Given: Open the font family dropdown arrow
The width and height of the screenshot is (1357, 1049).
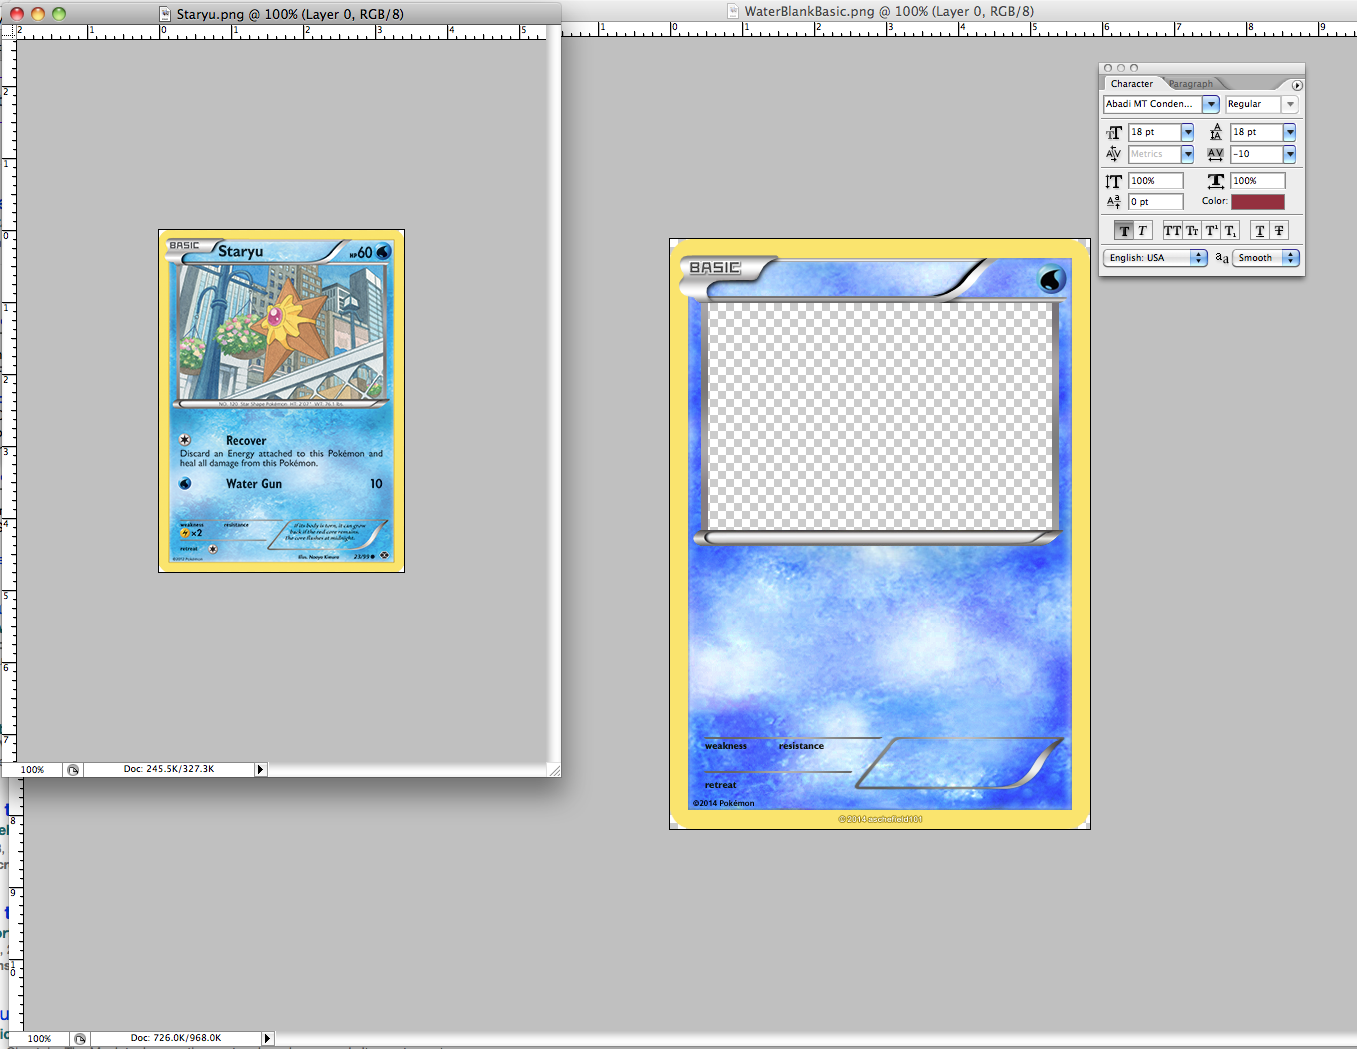Looking at the screenshot, I should tap(1211, 104).
